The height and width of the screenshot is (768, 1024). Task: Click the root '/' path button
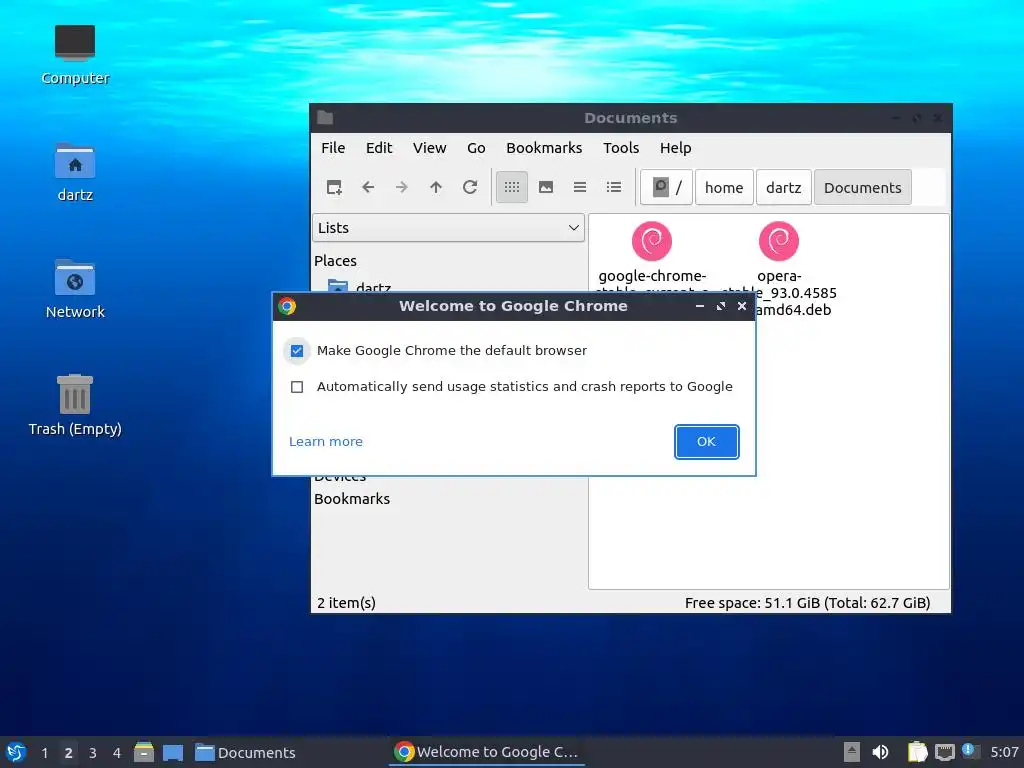[x=666, y=187]
